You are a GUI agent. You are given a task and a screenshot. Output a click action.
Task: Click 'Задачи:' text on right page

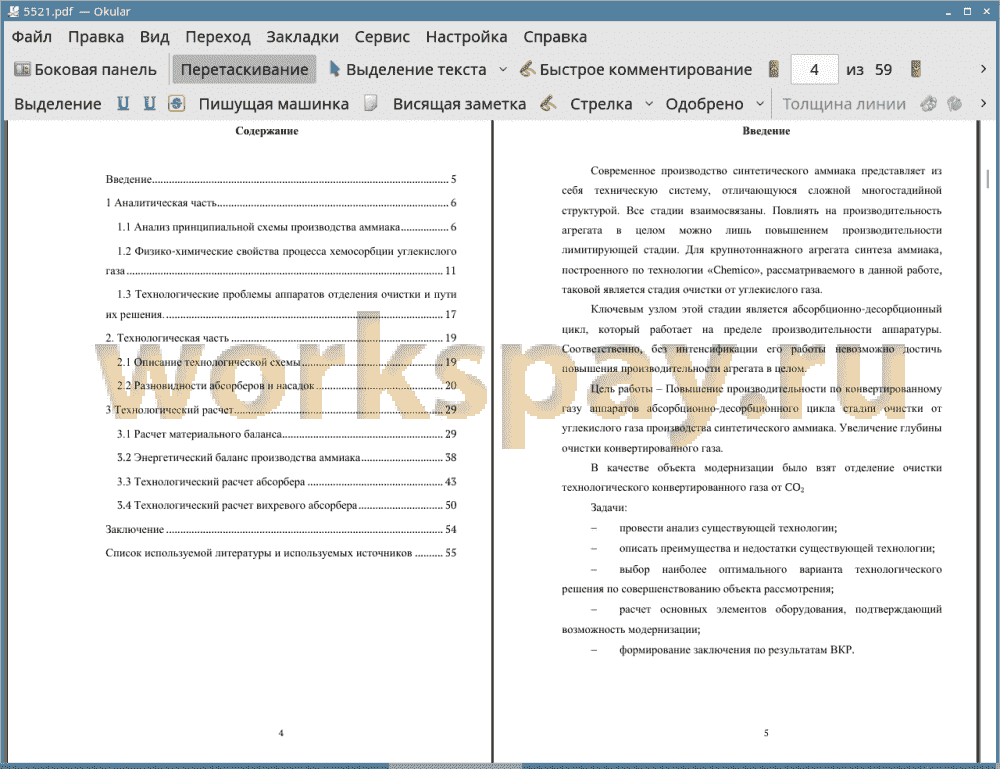(x=608, y=508)
